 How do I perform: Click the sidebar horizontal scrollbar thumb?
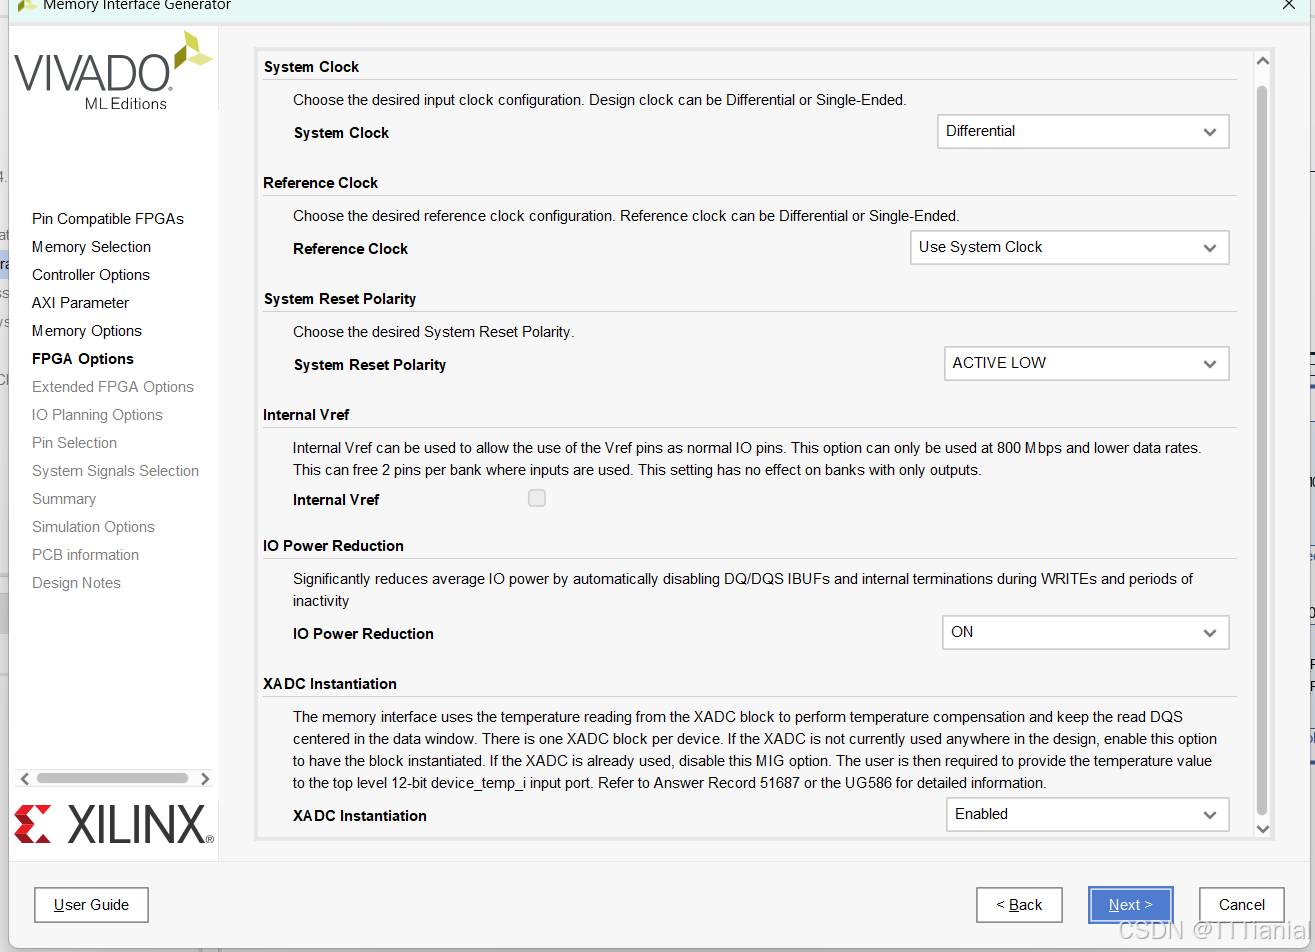tap(112, 778)
